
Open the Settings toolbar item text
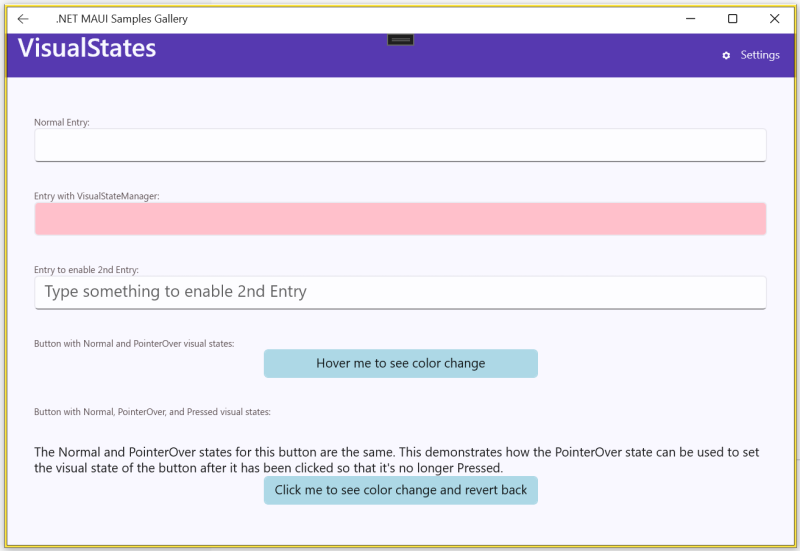759,56
